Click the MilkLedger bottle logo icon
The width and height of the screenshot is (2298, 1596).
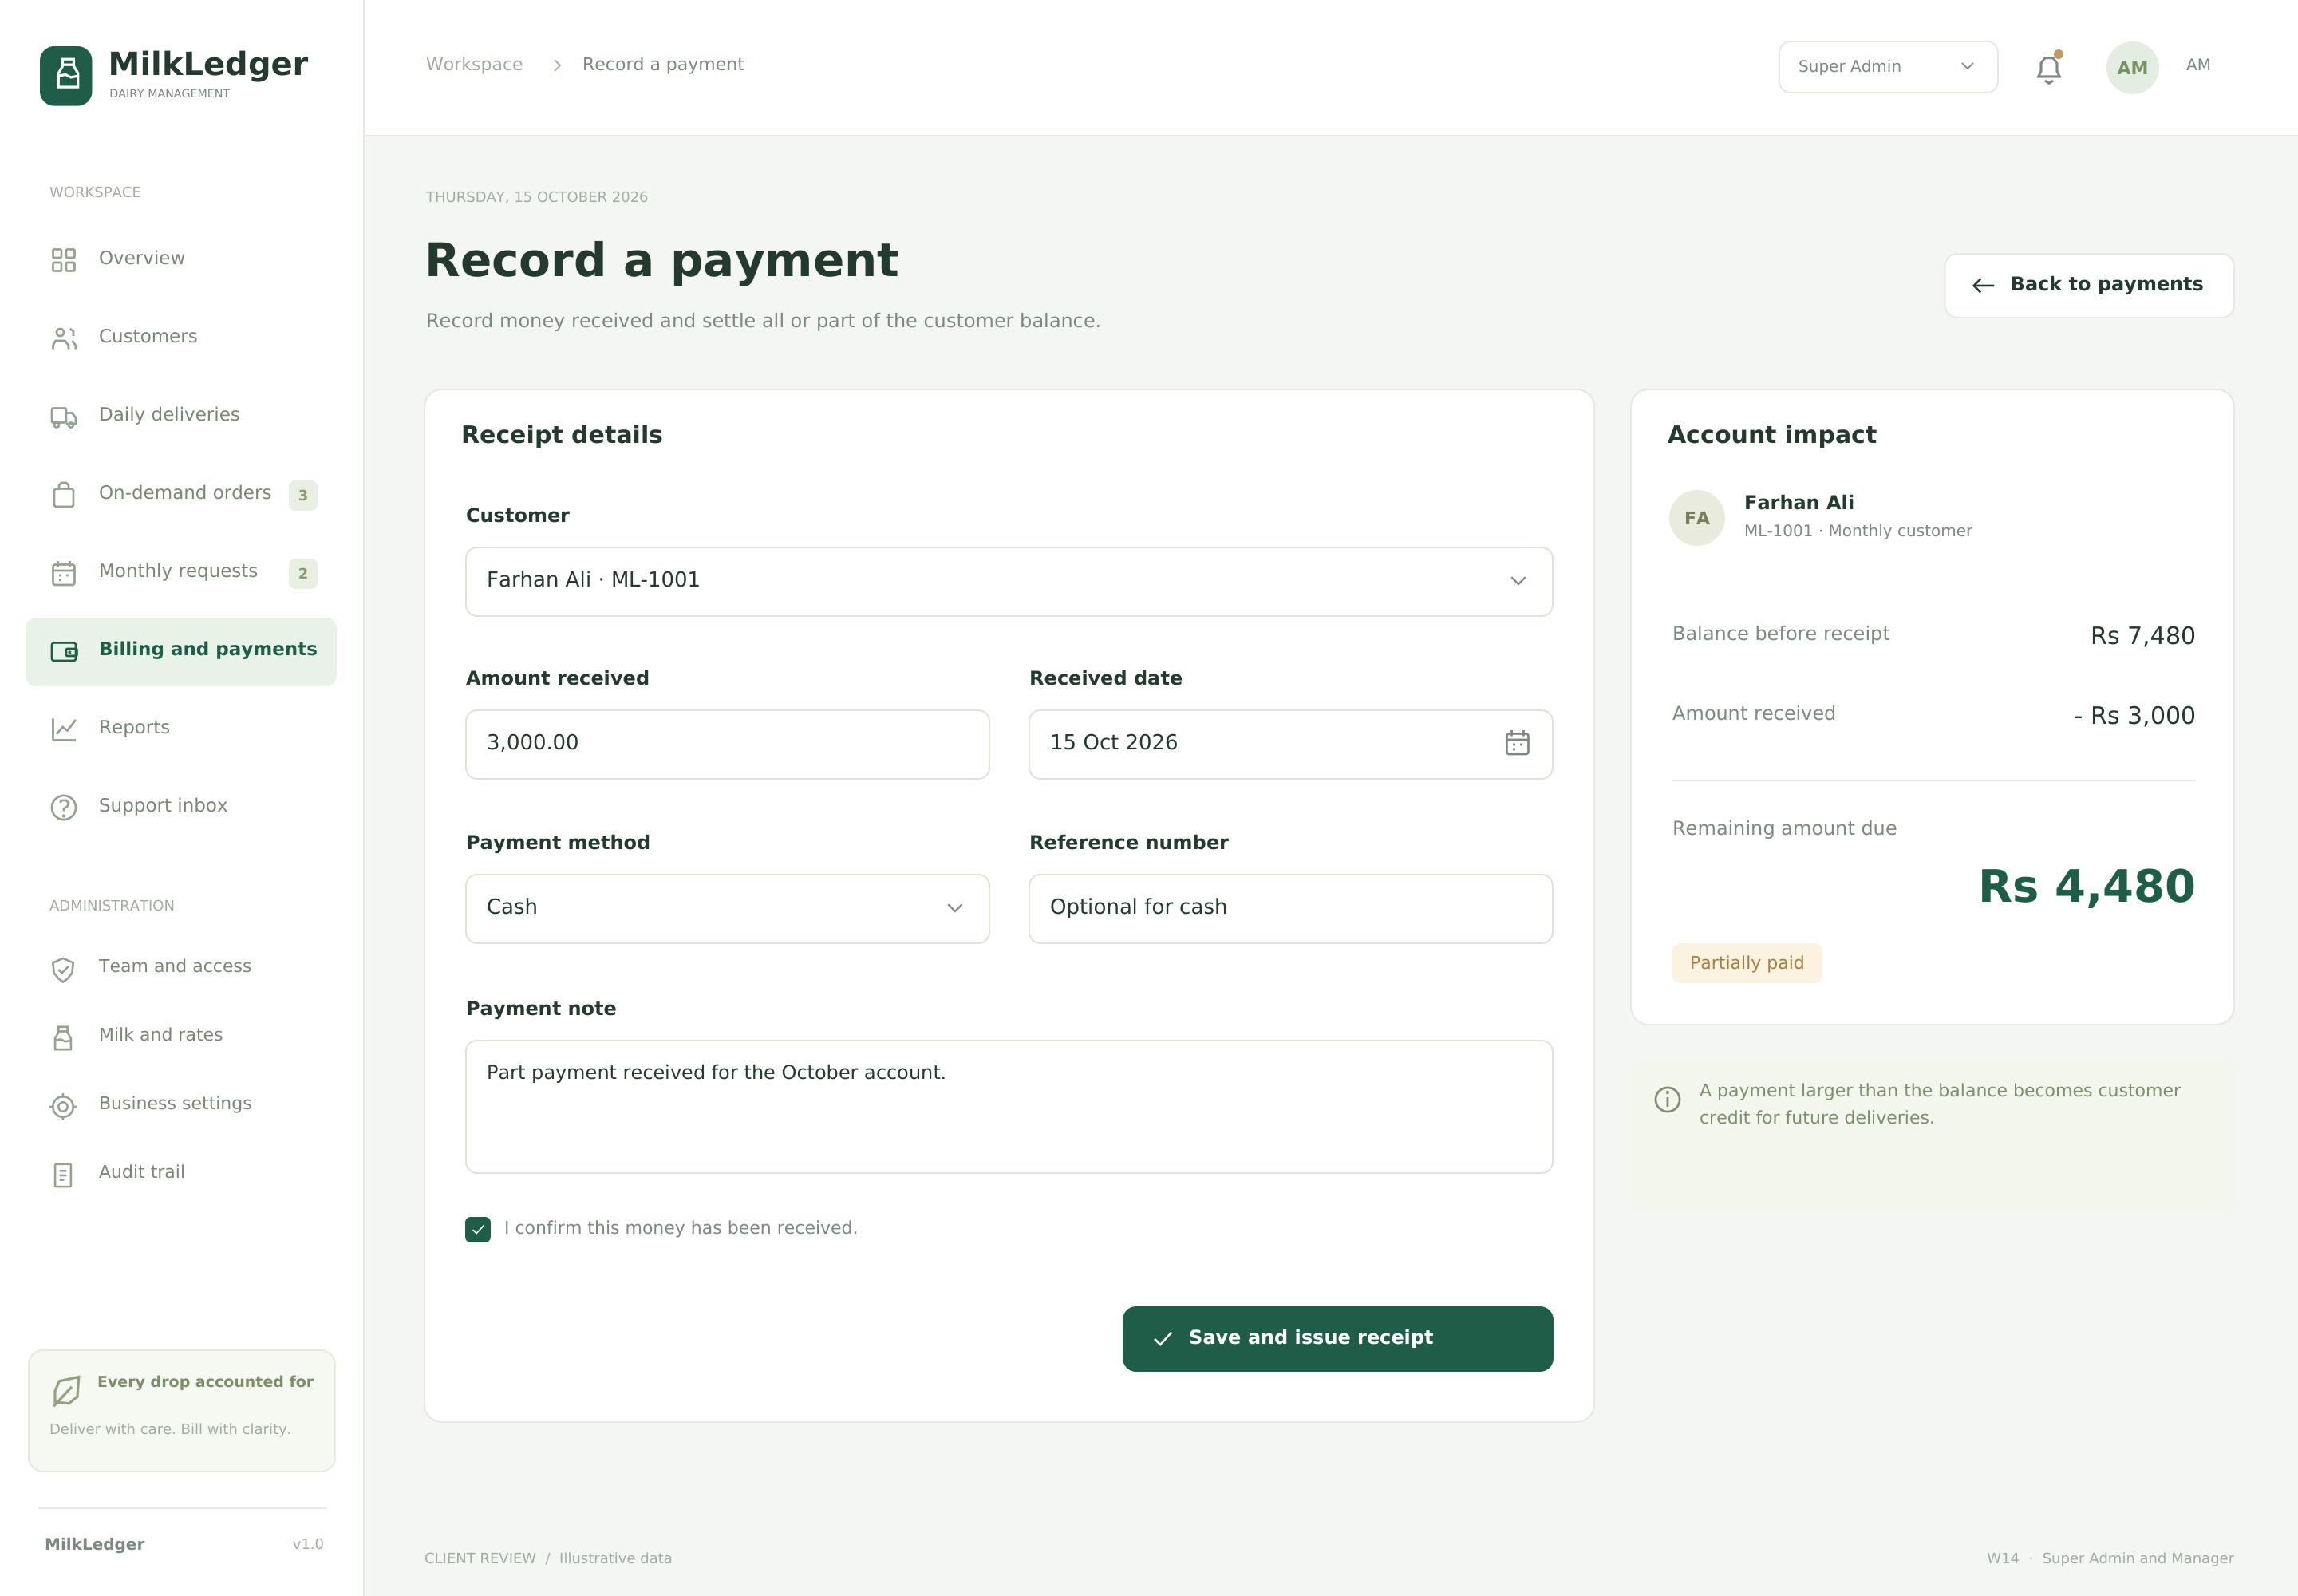pos(66,75)
